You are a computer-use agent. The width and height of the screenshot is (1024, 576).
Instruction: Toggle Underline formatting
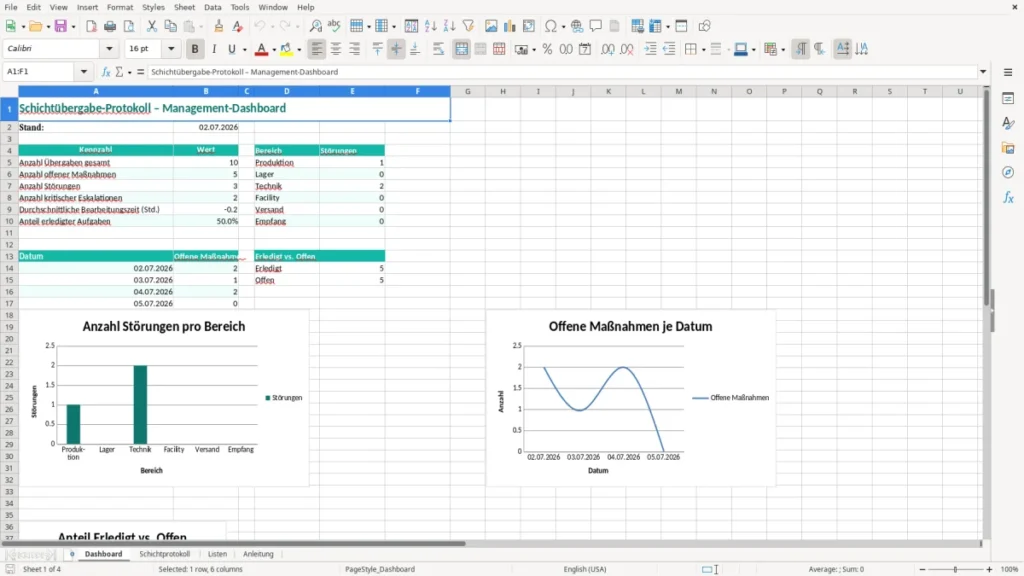tap(231, 49)
